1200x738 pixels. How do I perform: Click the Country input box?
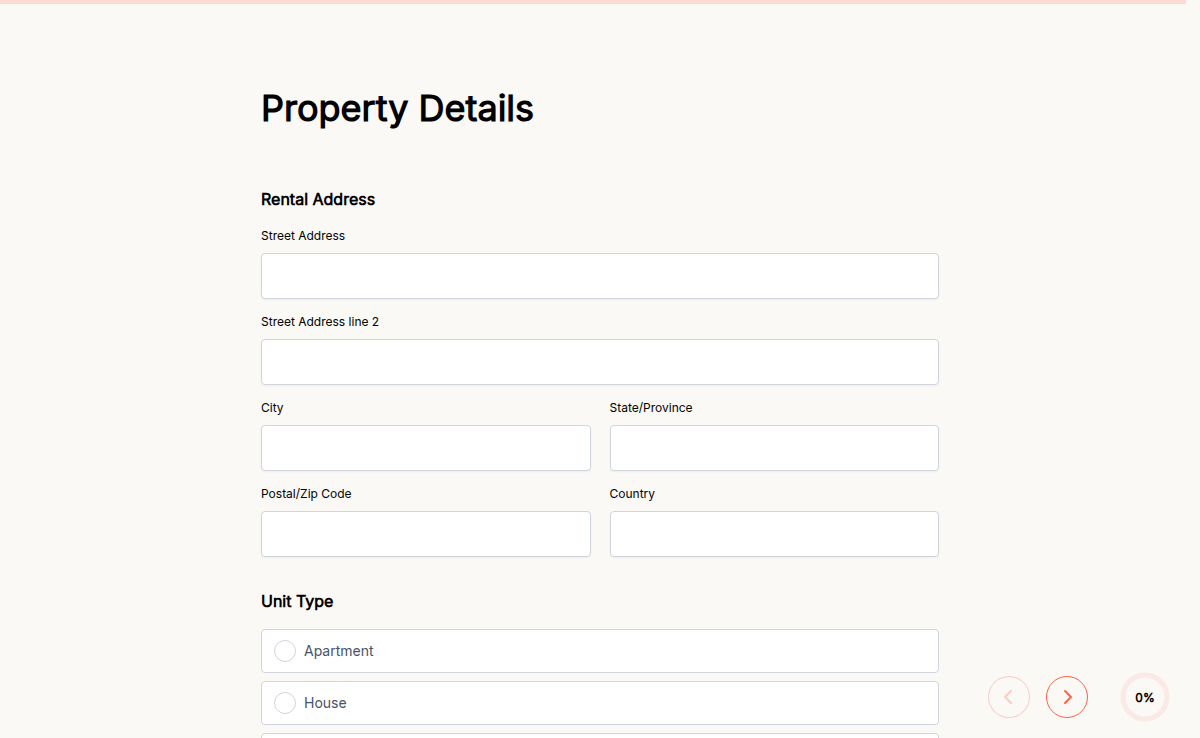(x=773, y=534)
